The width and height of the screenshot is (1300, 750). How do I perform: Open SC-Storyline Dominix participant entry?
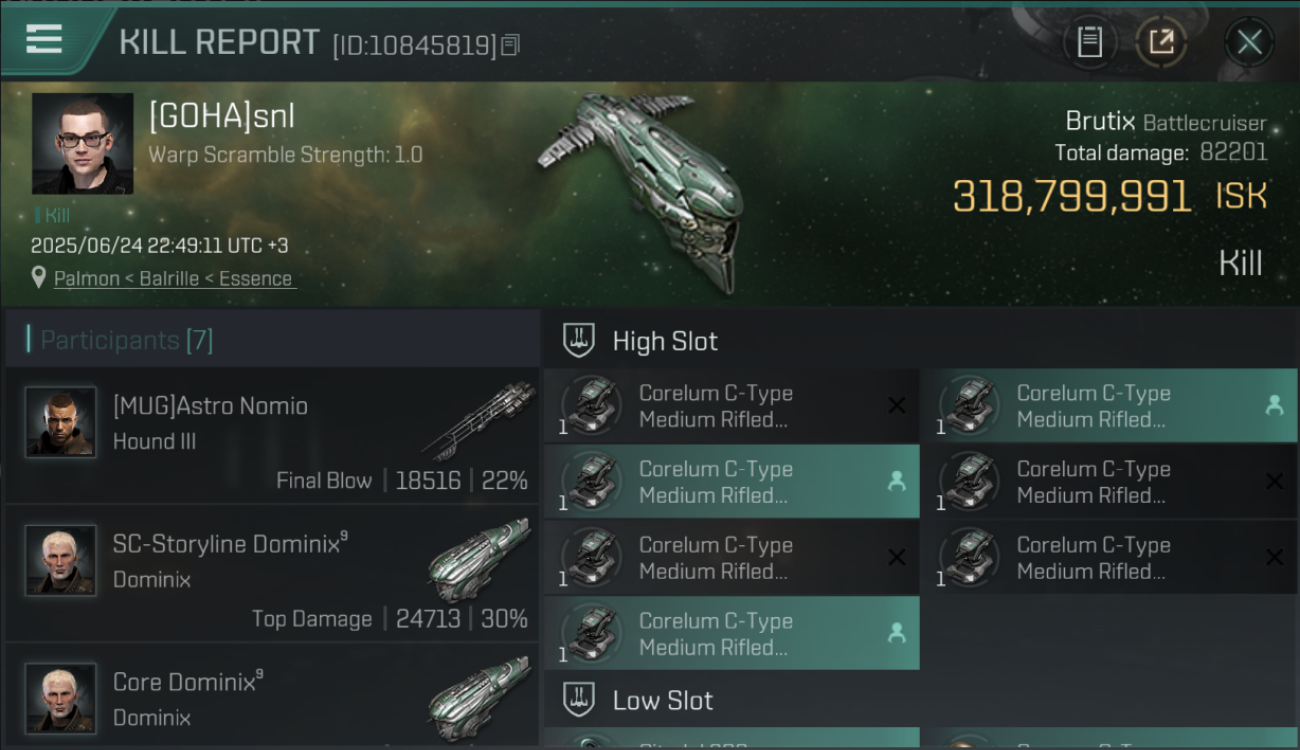point(272,573)
